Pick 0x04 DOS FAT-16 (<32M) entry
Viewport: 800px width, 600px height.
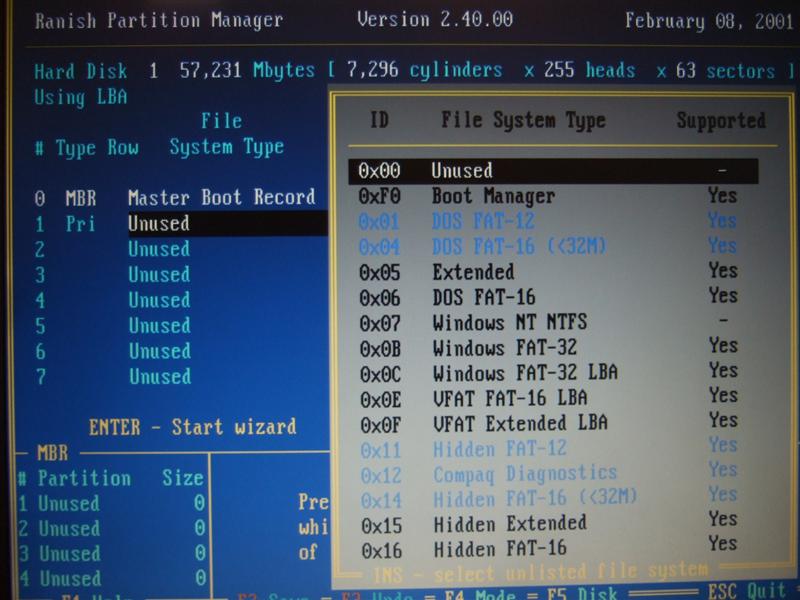coord(548,246)
